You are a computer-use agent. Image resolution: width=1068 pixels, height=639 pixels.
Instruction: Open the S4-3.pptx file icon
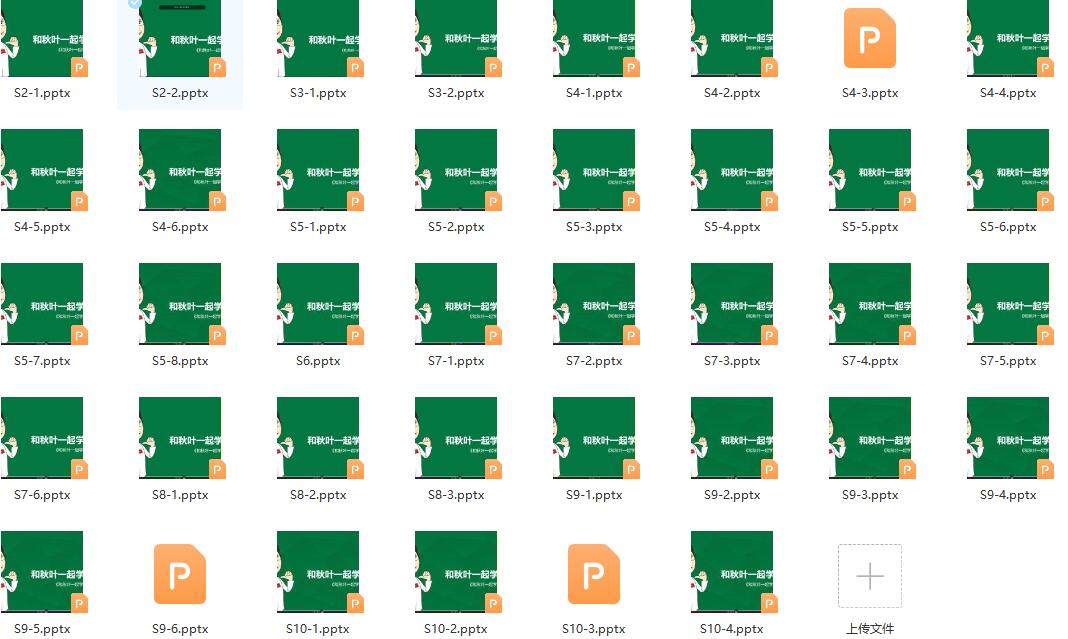[869, 38]
